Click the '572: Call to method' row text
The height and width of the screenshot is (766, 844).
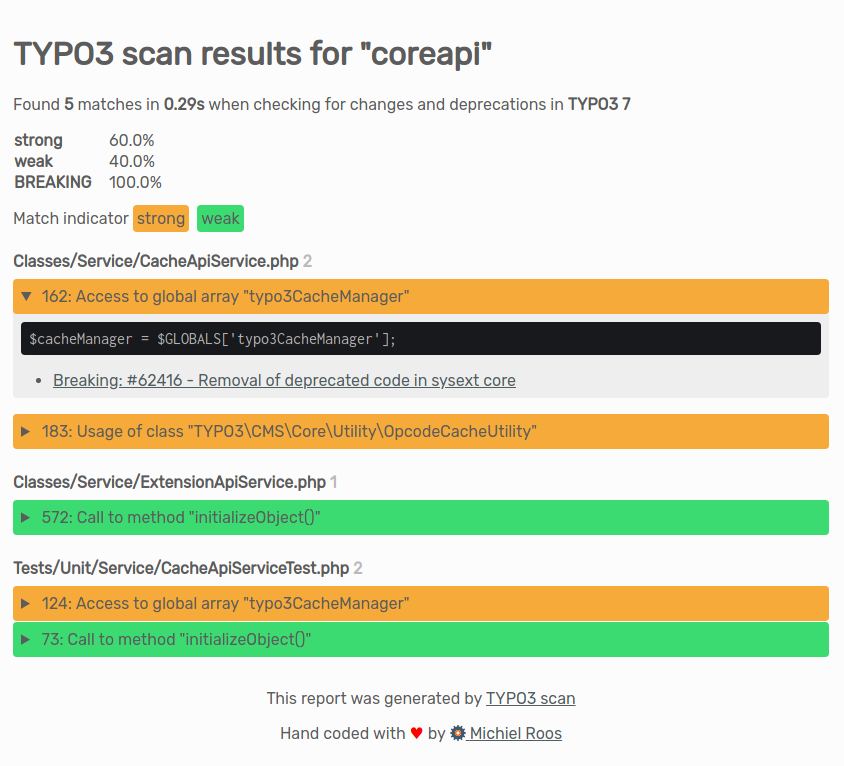point(181,517)
